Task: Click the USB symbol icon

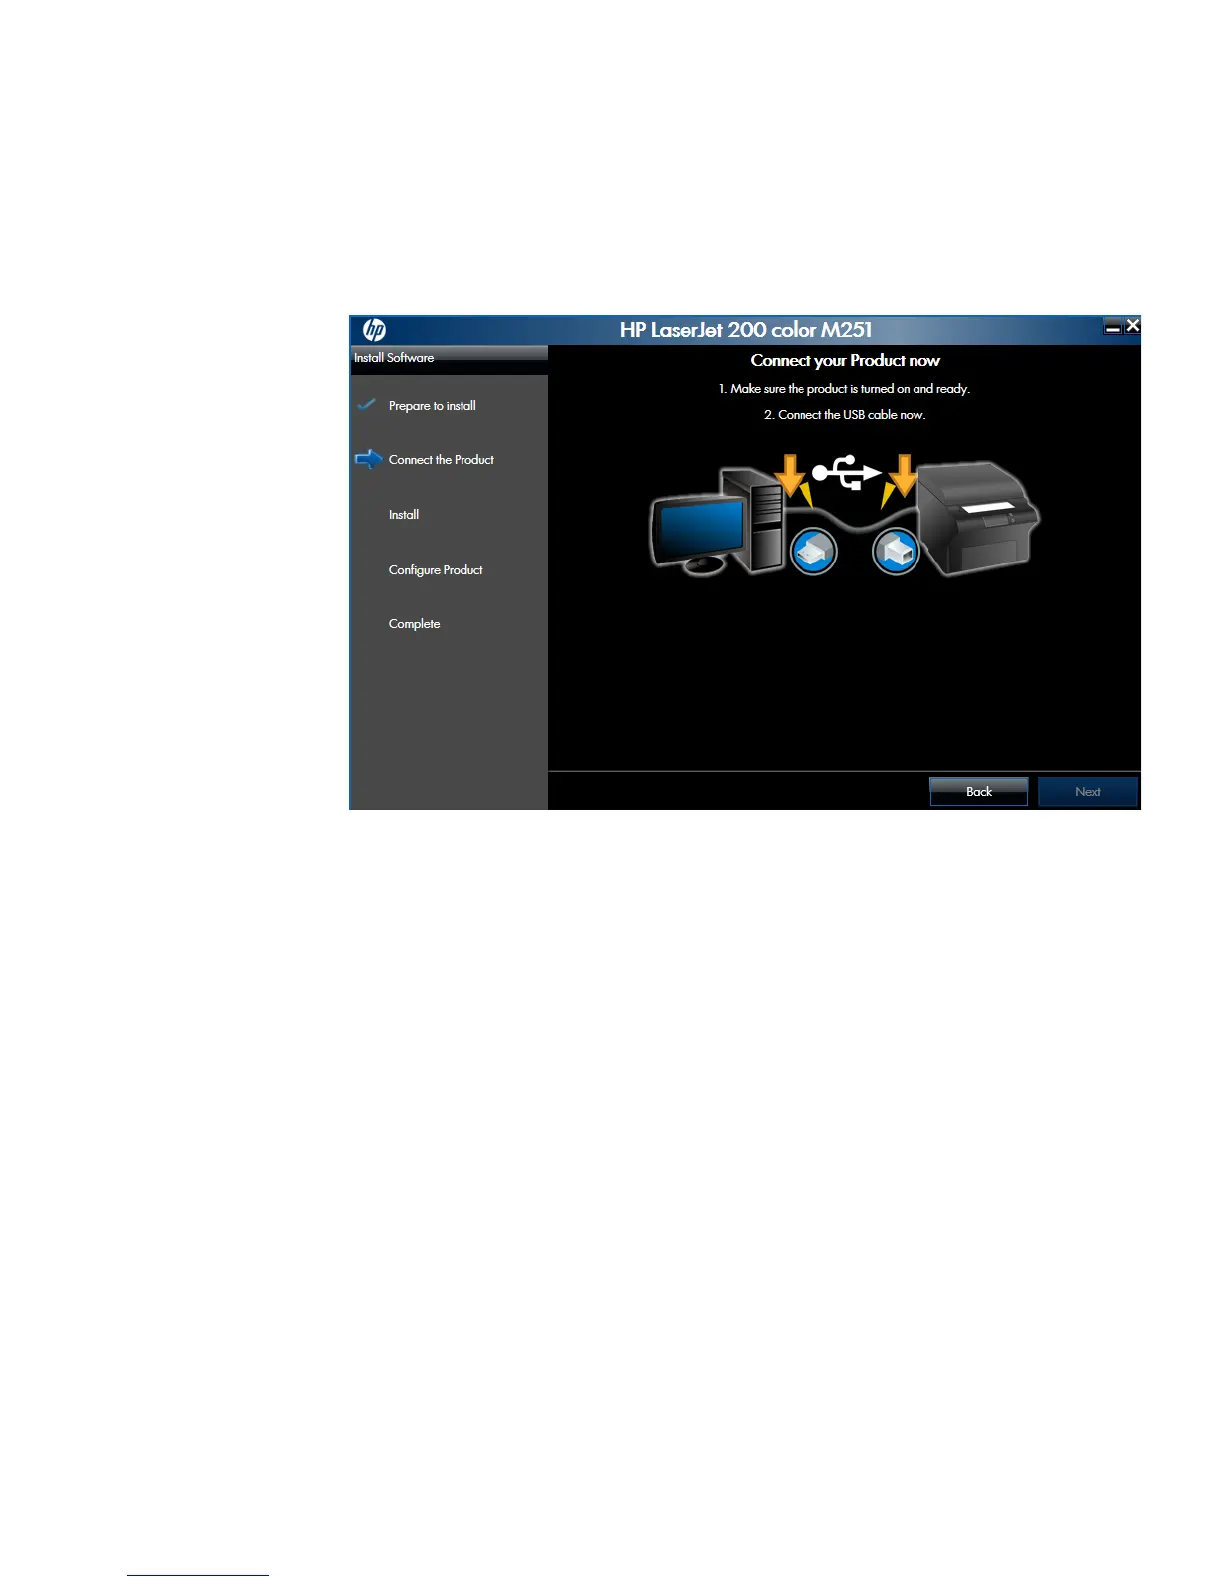Action: click(x=846, y=473)
